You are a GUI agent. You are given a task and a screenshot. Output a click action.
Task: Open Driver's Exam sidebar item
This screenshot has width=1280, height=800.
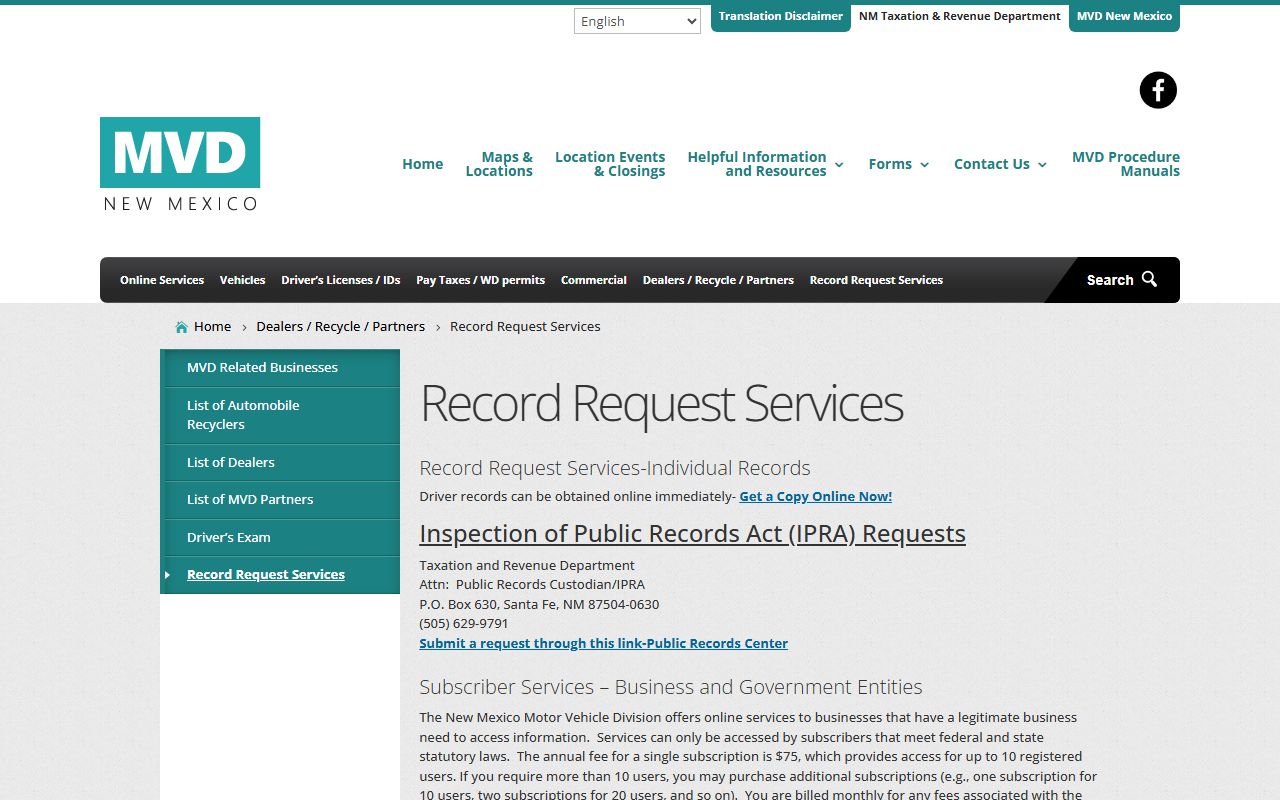click(x=280, y=537)
